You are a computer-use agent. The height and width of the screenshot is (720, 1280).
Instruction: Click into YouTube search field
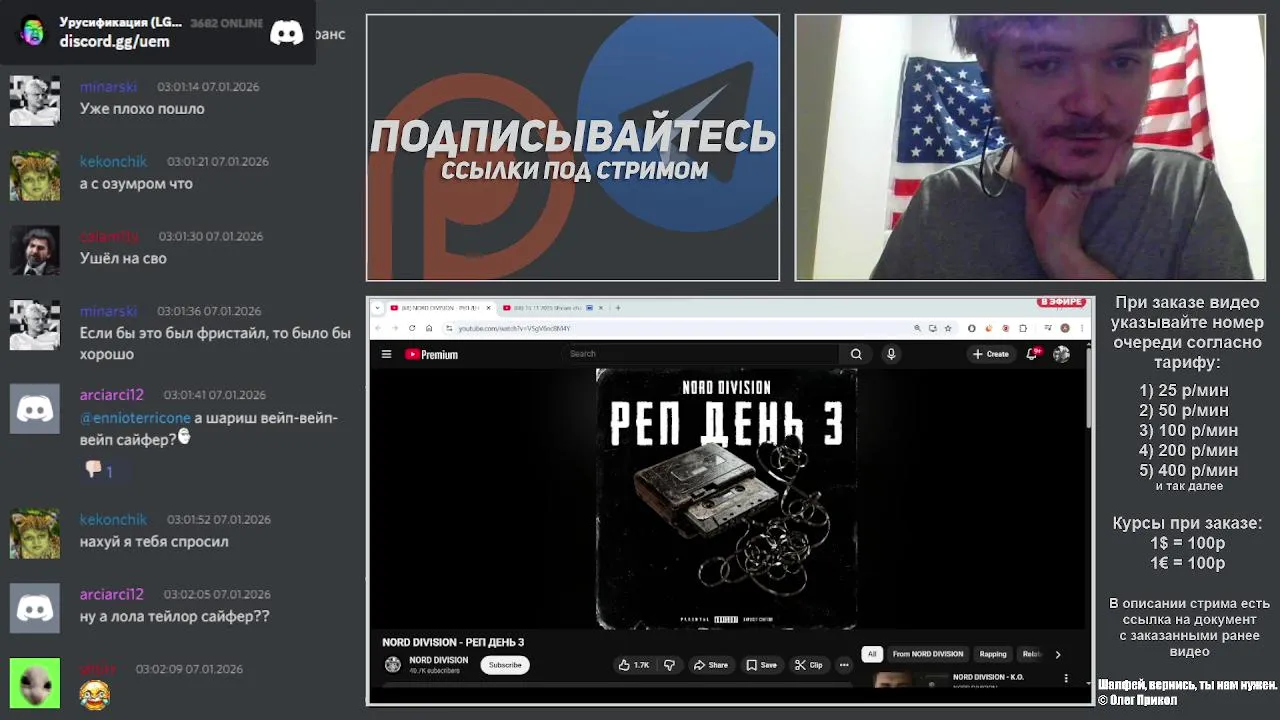coord(700,354)
